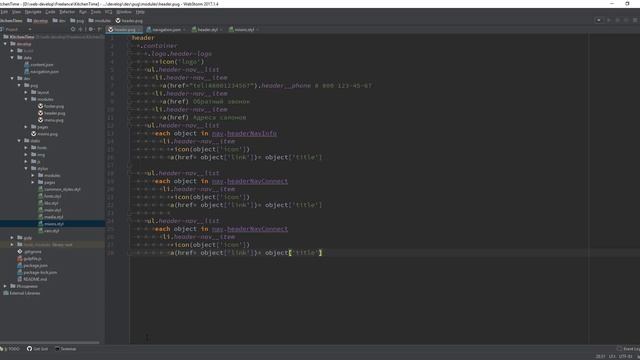Collapse the modules folder under pug
Viewport: 640px width, 360px height.
26,99
